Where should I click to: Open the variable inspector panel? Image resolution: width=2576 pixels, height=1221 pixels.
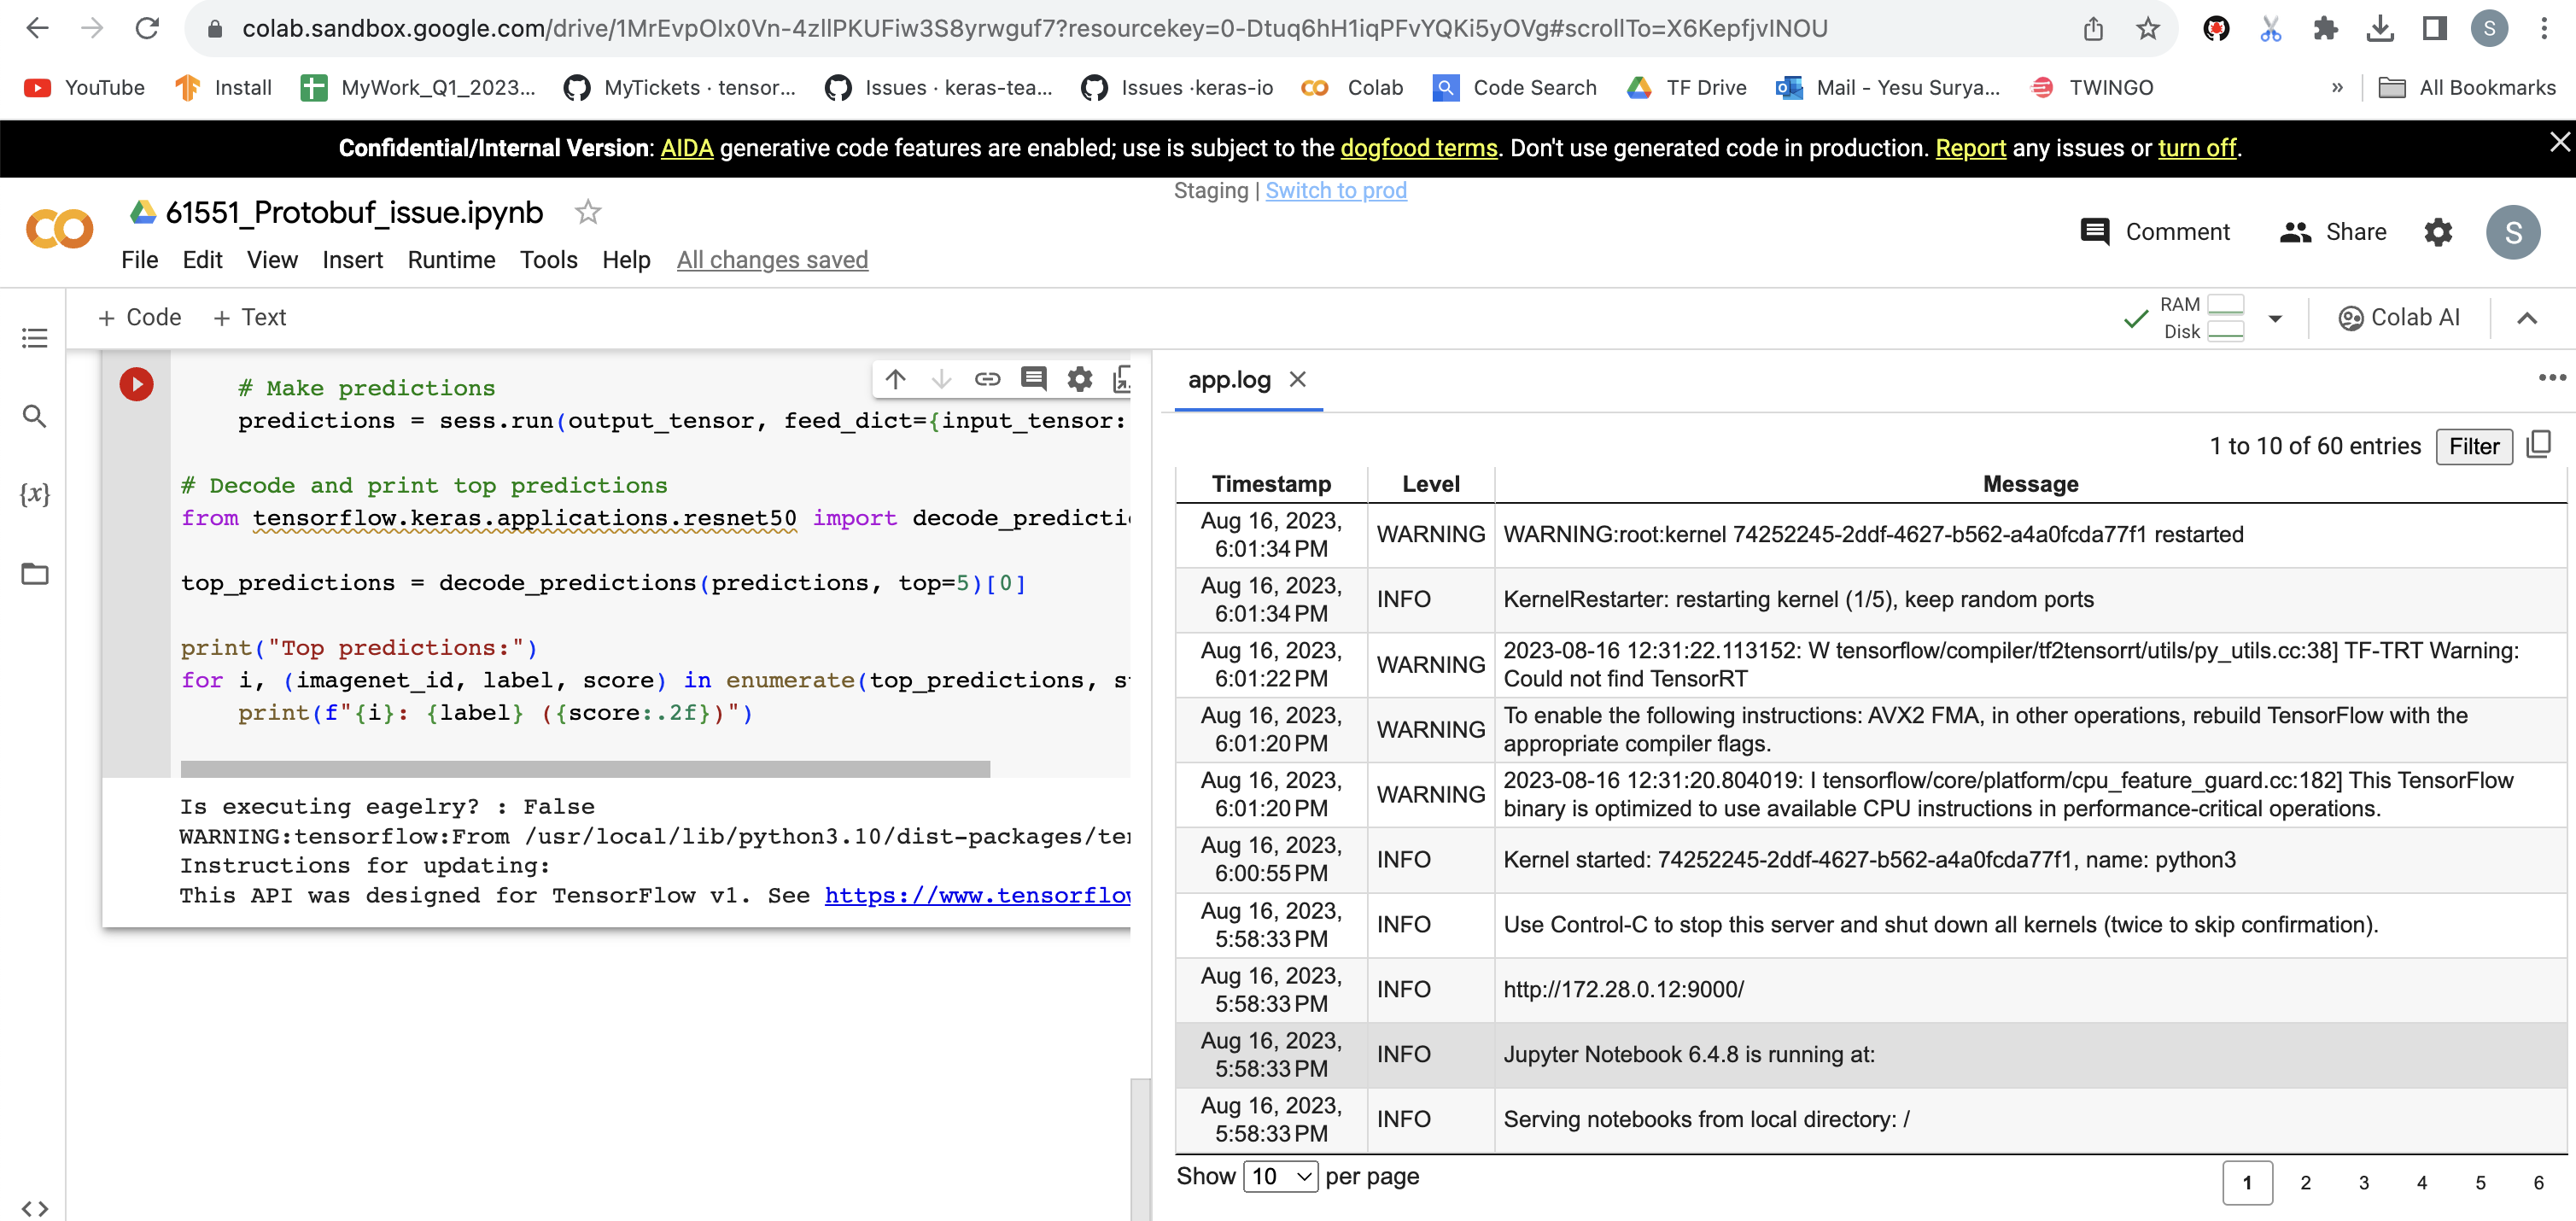pyautogui.click(x=34, y=493)
